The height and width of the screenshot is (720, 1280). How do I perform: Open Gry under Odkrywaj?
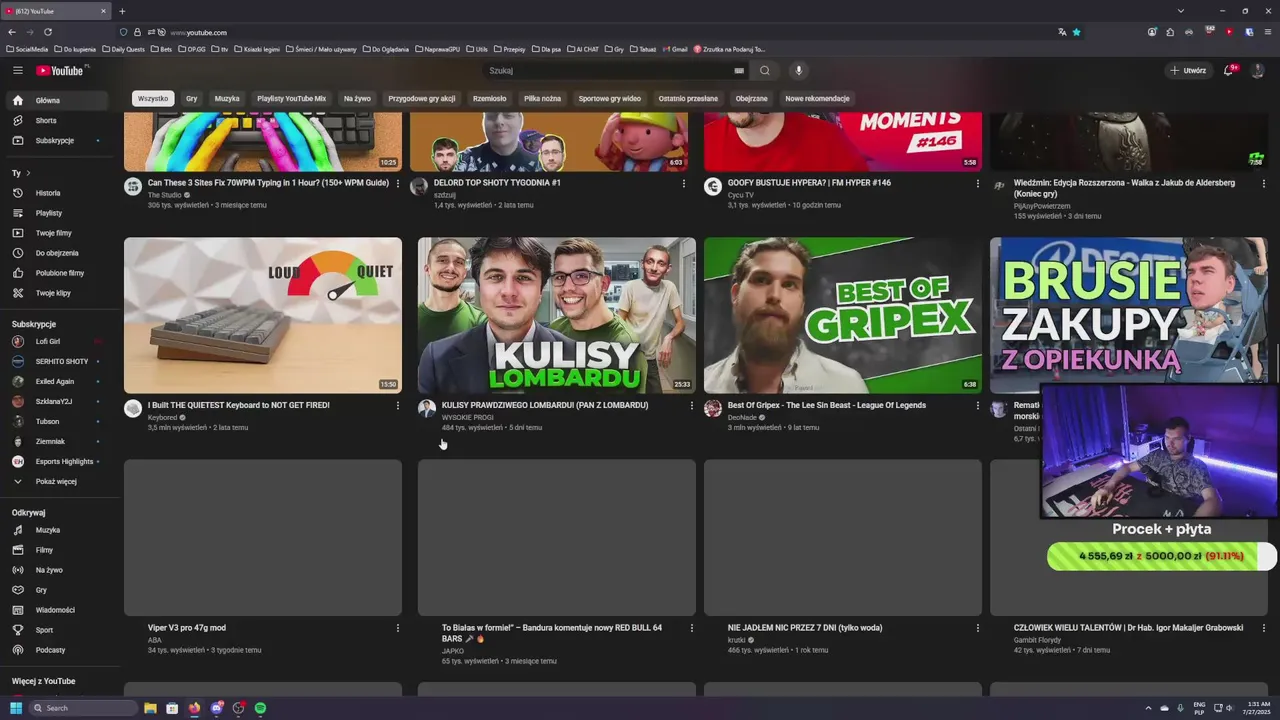click(x=55, y=590)
